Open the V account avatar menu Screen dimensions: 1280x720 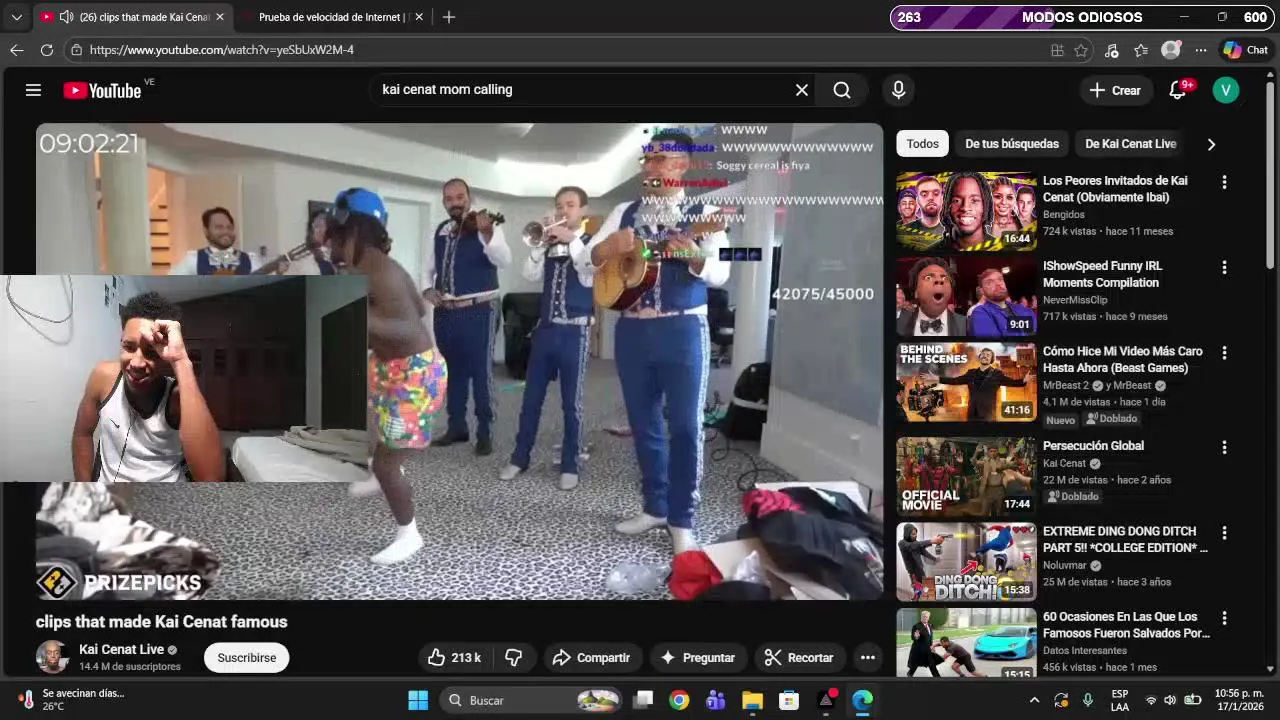coord(1226,90)
